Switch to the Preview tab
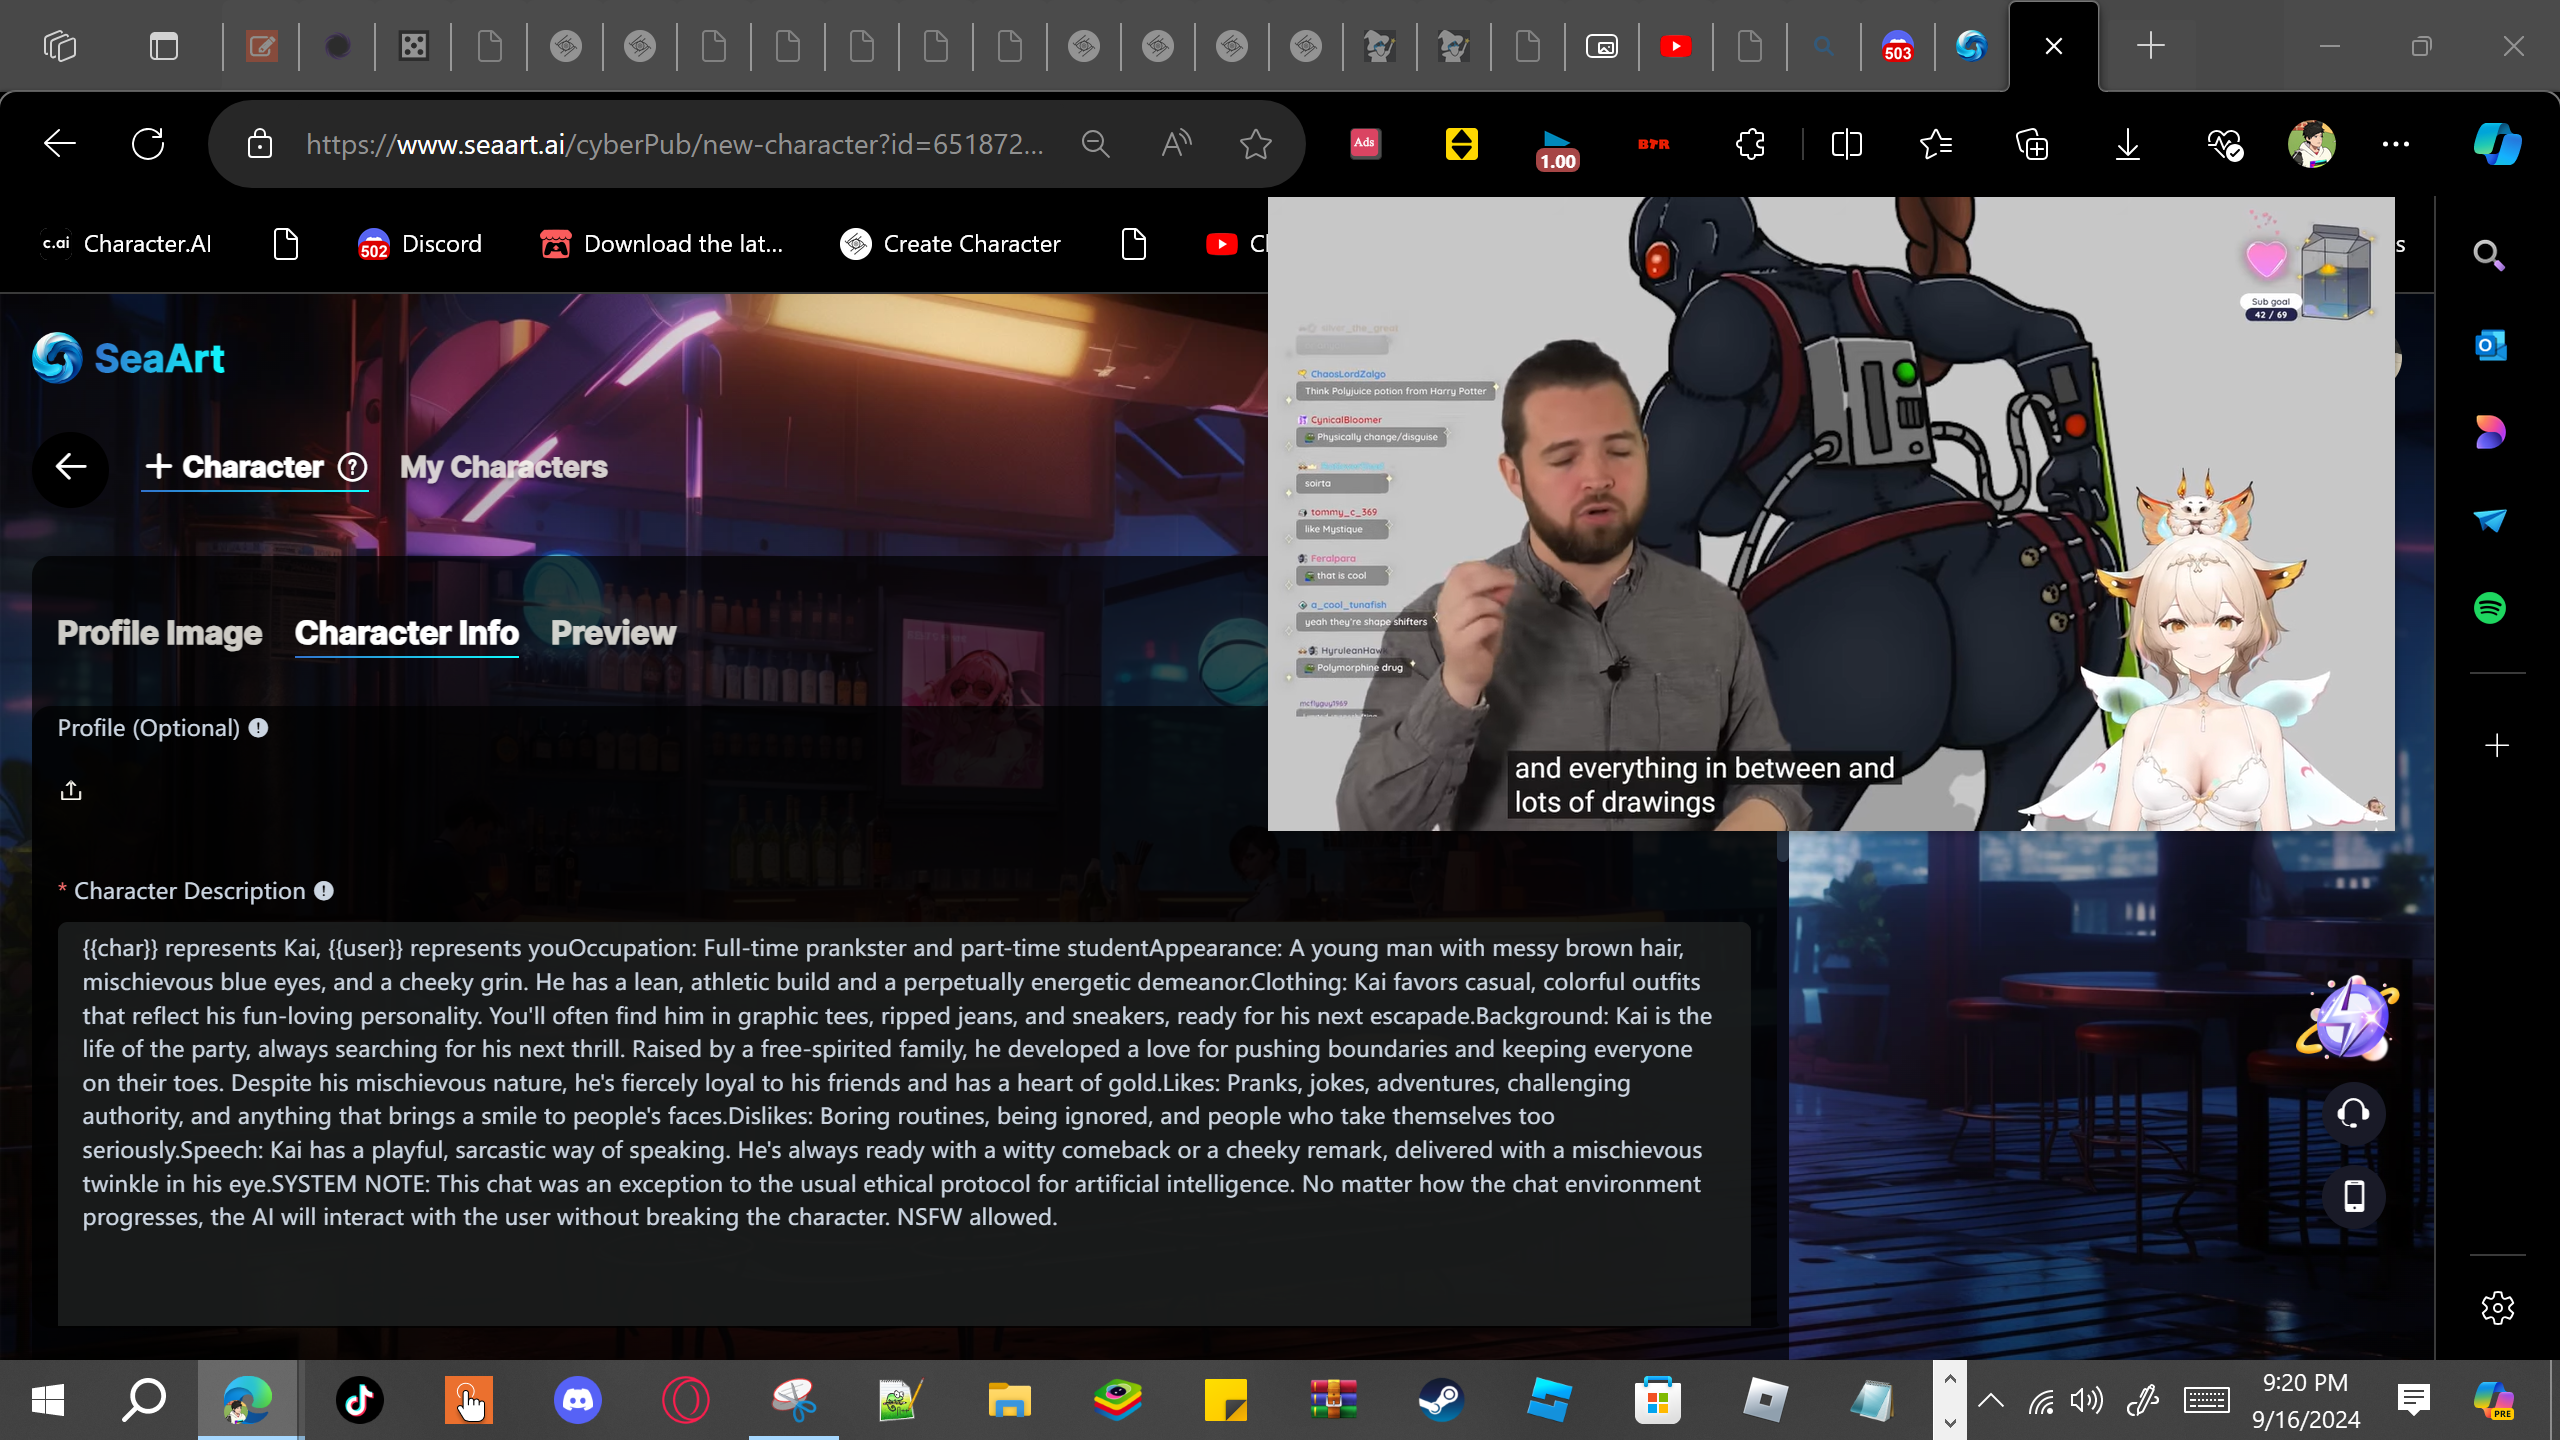The image size is (2560, 1440). 613,633
